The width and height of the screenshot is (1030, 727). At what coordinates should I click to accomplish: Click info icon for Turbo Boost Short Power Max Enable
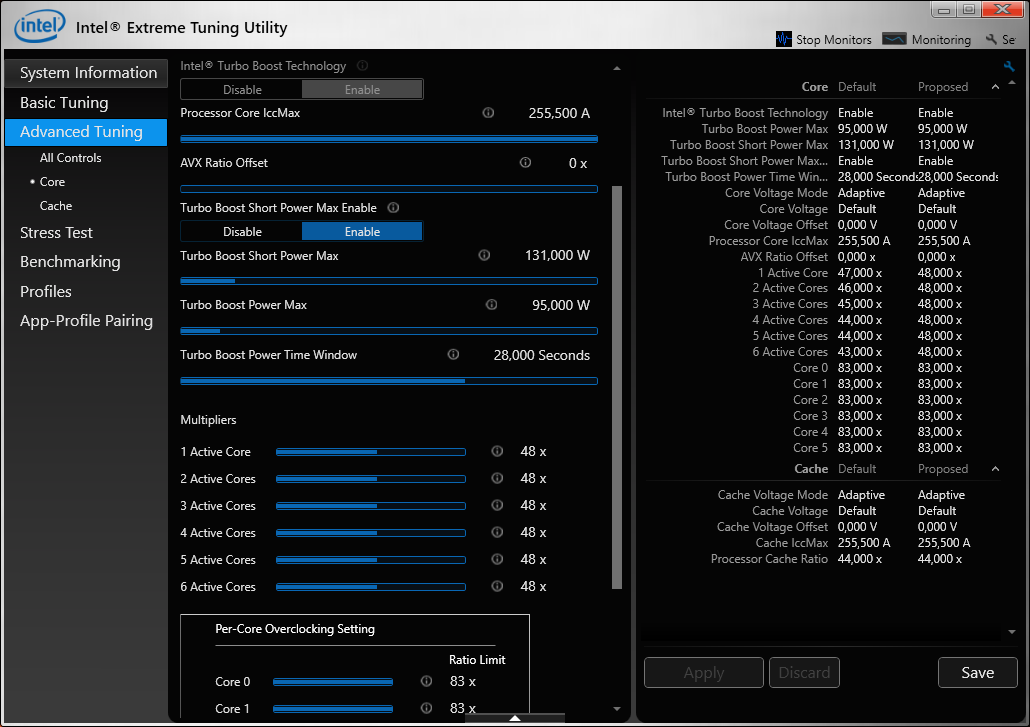(x=393, y=208)
